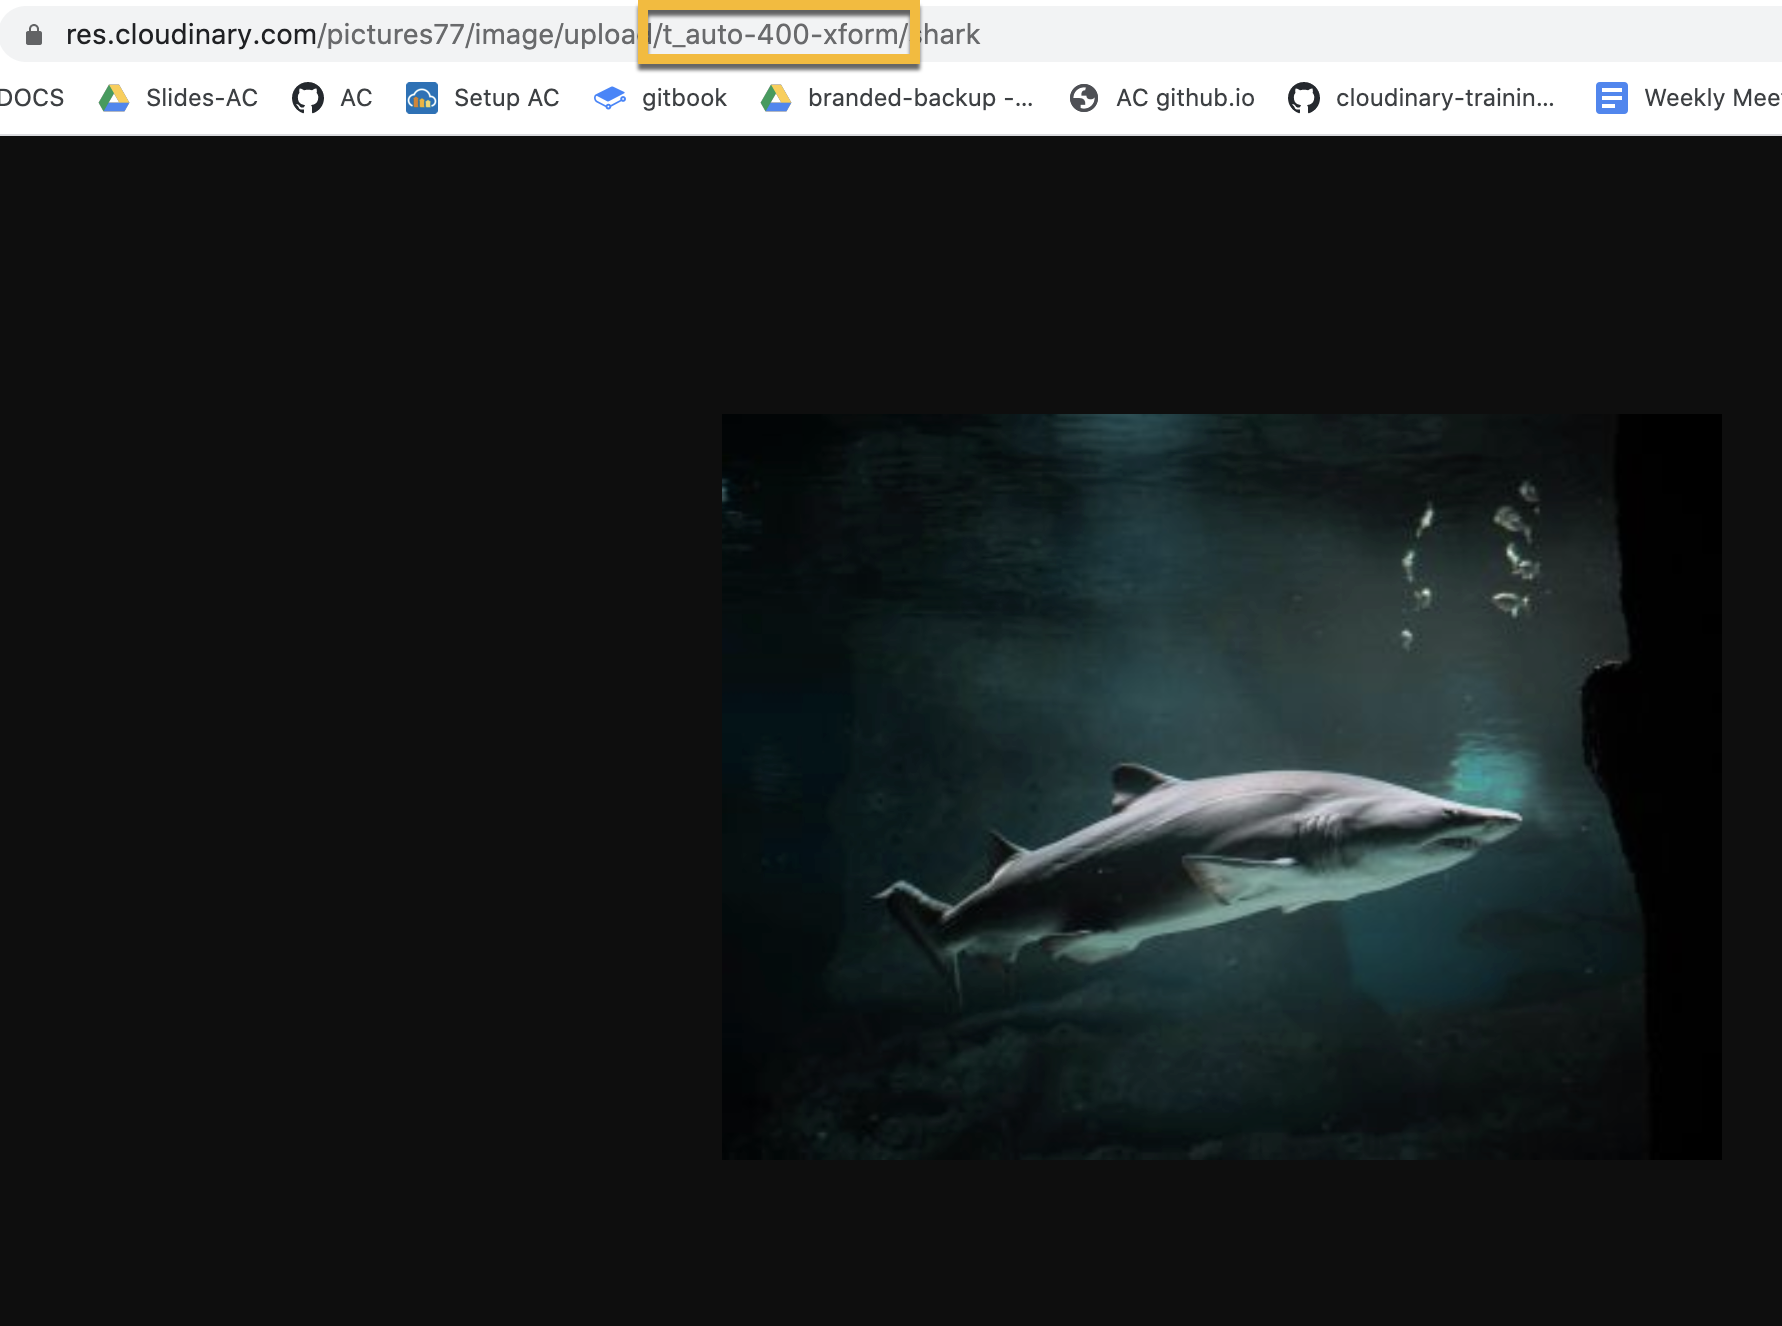Screen dimensions: 1782x1326
Task: Click the GitHub icon beside AC
Action: pyautogui.click(x=308, y=98)
